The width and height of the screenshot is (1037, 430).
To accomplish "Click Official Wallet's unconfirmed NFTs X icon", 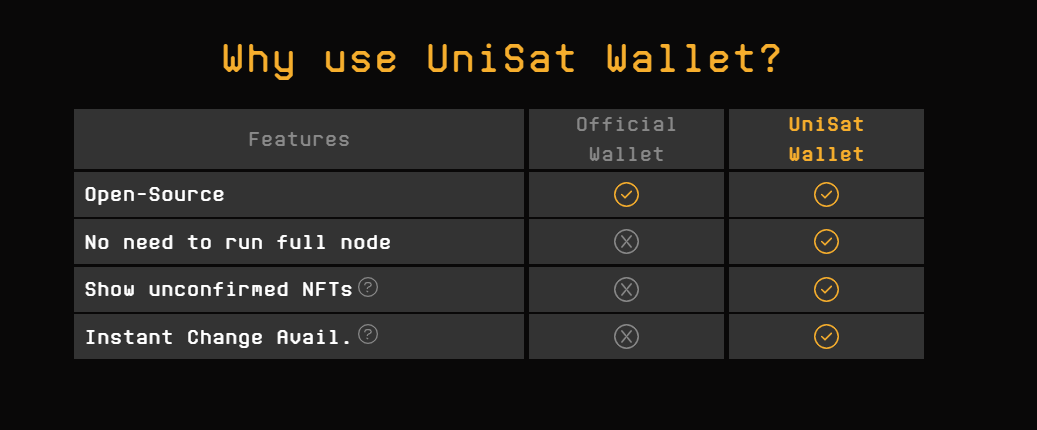I will pos(626,290).
